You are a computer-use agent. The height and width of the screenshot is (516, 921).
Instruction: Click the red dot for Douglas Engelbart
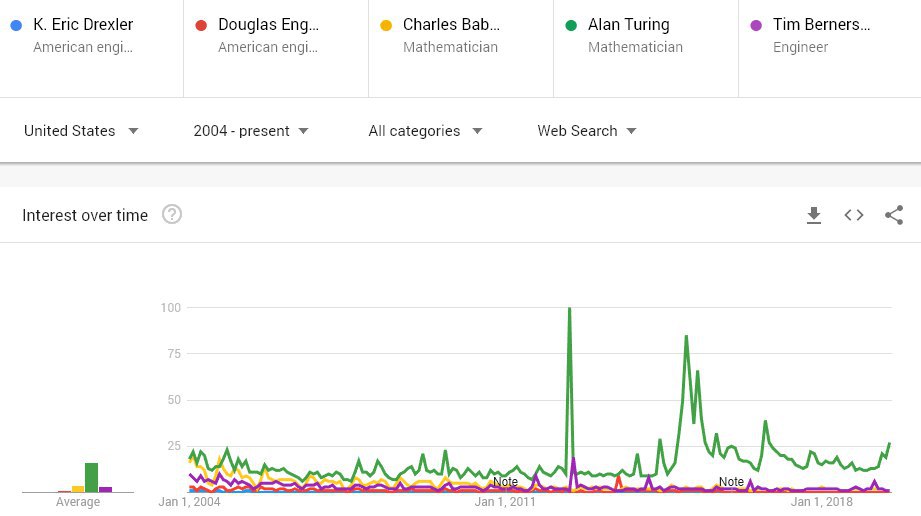[201, 25]
